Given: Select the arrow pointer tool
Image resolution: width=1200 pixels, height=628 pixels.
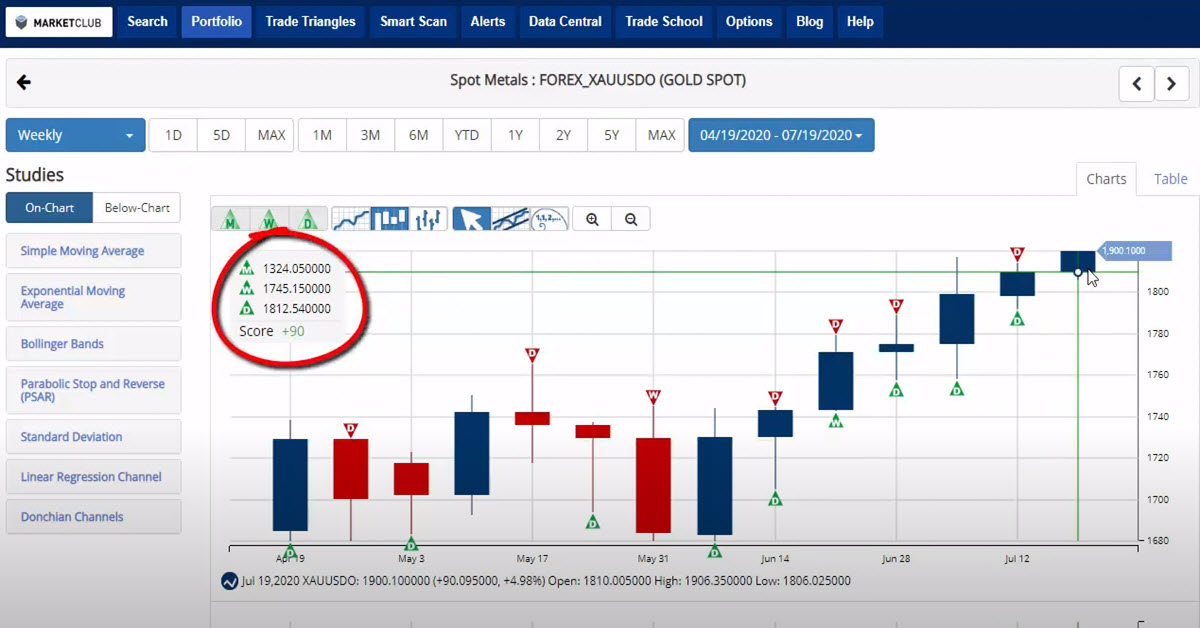Looking at the screenshot, I should [x=472, y=218].
